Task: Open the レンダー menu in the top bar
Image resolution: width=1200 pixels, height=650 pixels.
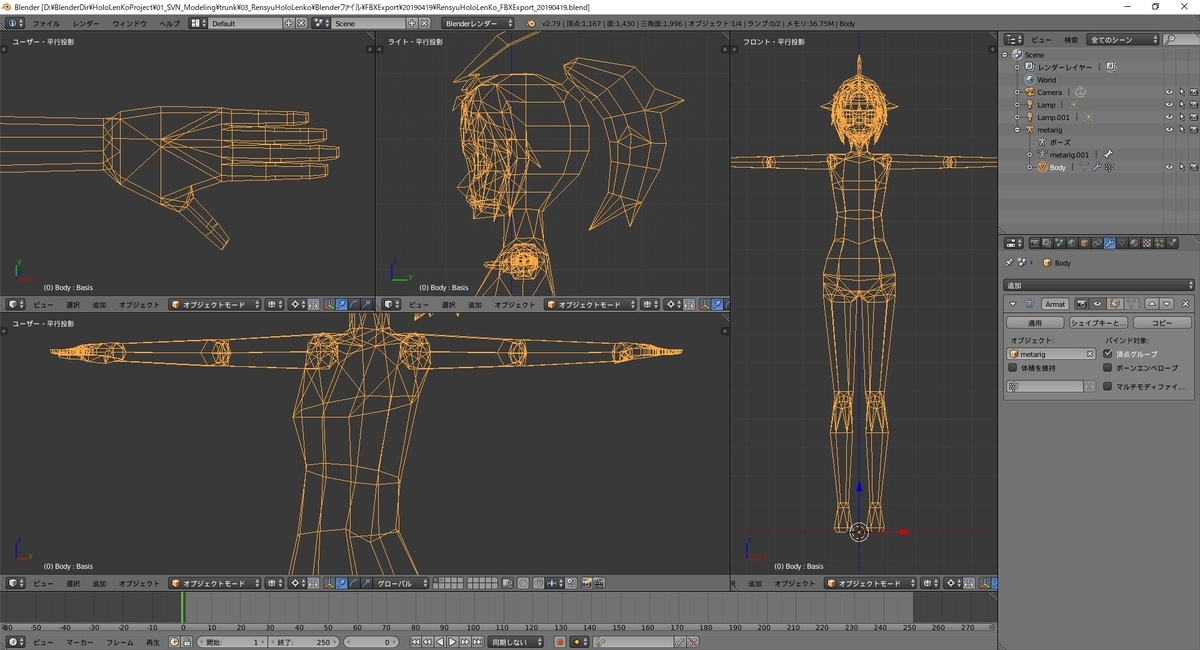Action: point(86,23)
